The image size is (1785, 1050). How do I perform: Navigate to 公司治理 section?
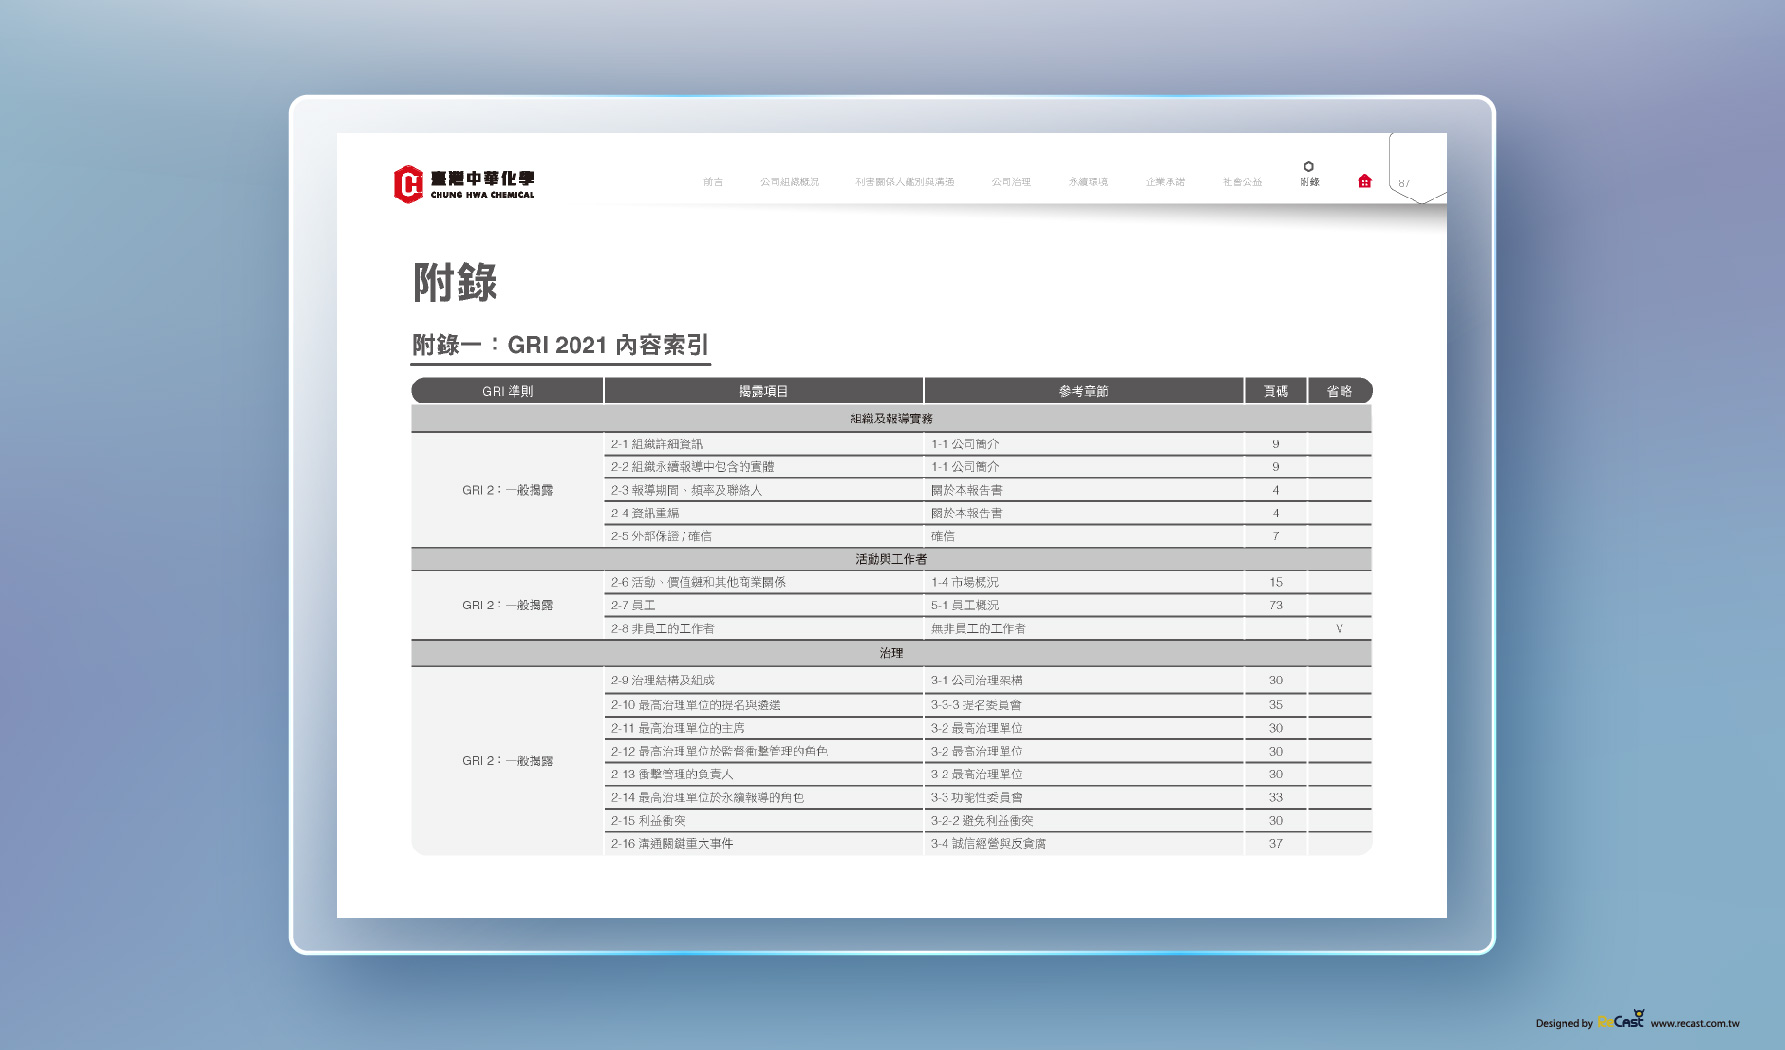point(1011,182)
